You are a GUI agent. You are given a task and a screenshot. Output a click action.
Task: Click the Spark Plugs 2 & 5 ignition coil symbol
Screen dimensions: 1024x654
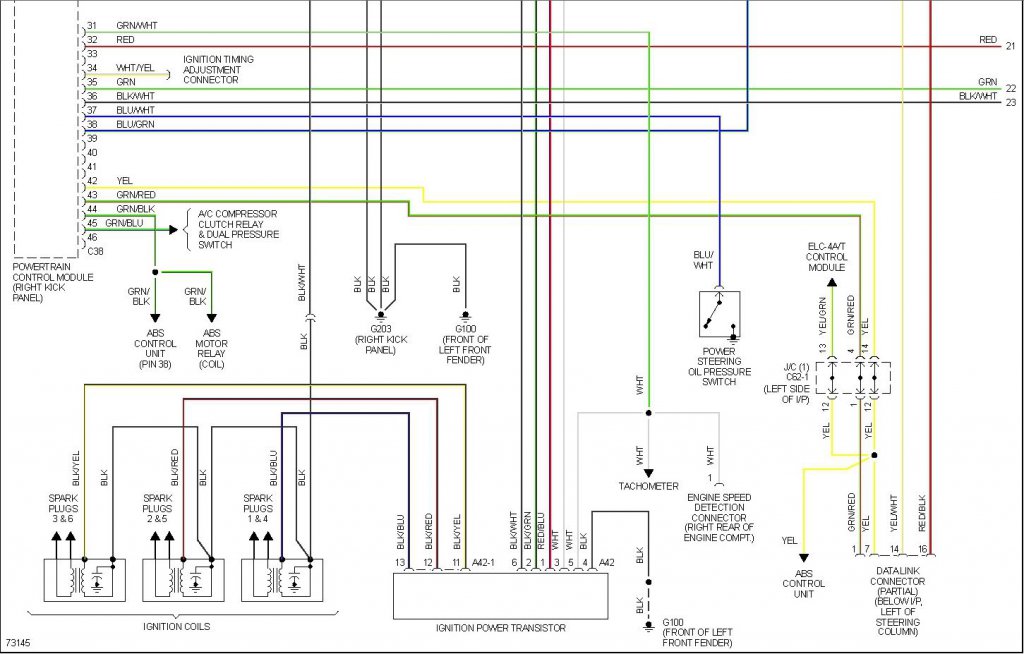pos(184,580)
